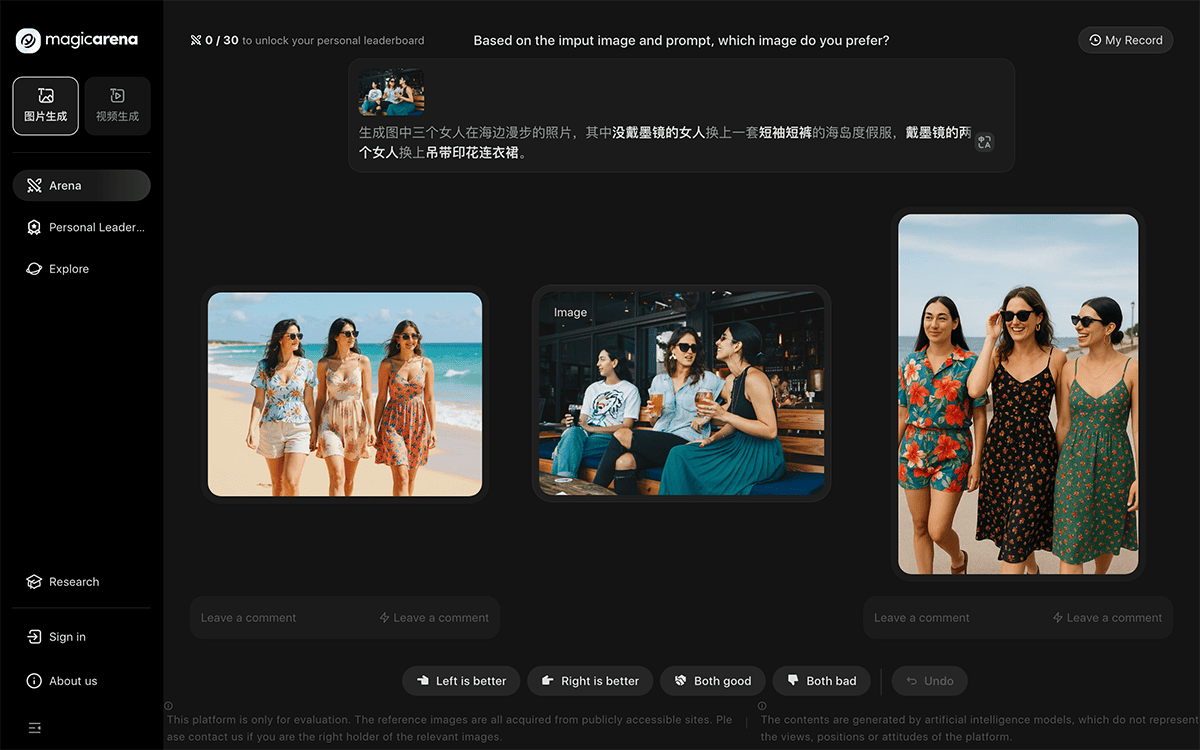Open the Research section
Screen dimensions: 1200x750
point(73,582)
